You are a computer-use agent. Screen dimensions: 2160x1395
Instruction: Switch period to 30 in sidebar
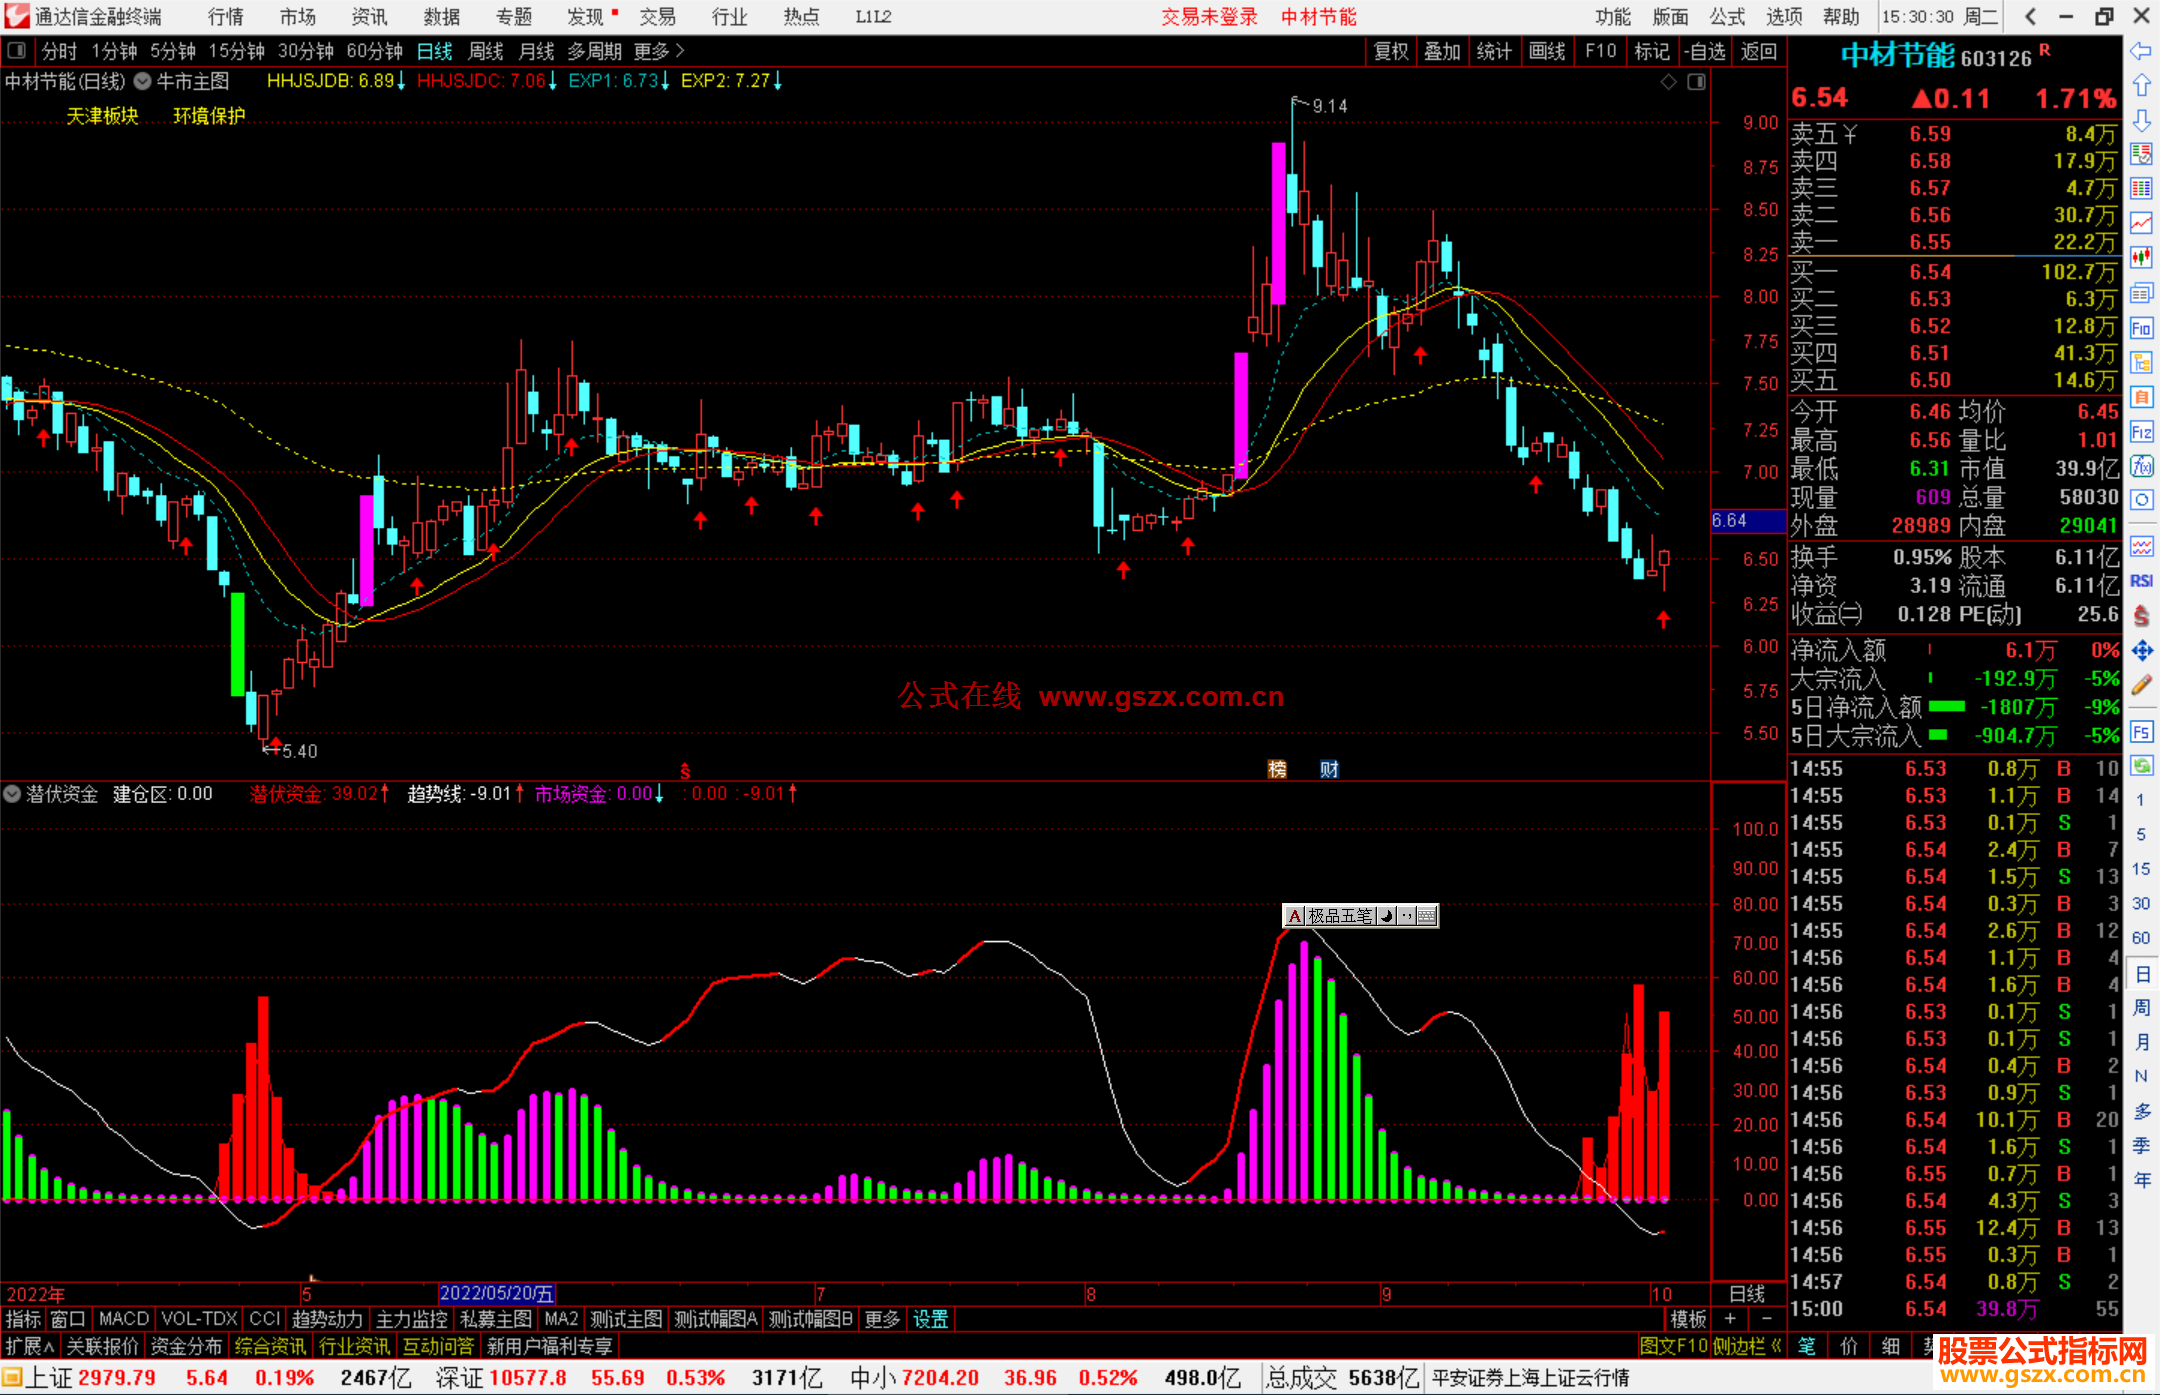click(x=2141, y=903)
